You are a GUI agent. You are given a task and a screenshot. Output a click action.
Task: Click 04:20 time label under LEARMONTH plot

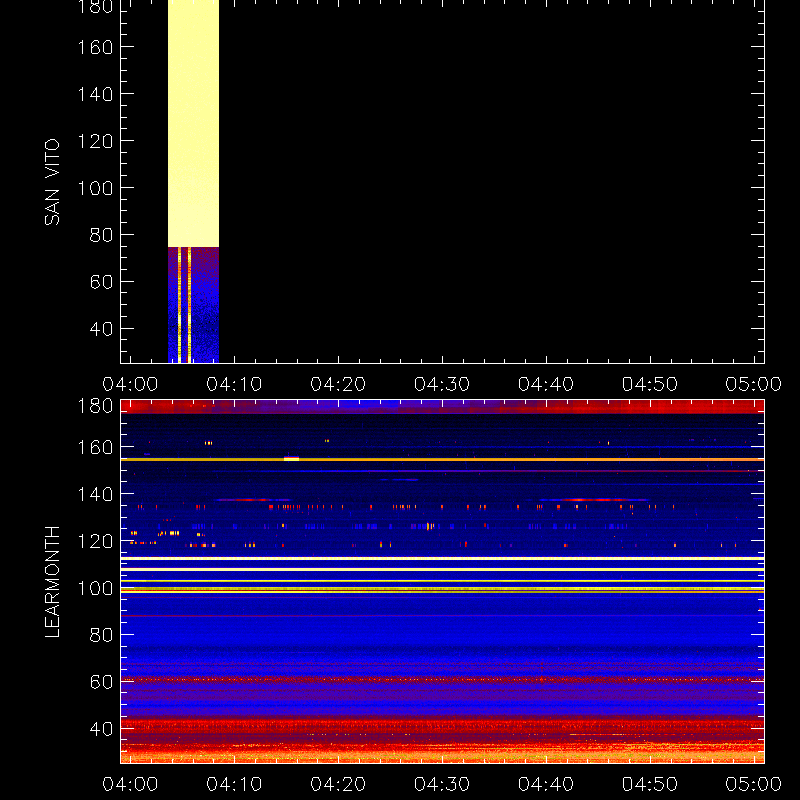pyautogui.click(x=338, y=784)
